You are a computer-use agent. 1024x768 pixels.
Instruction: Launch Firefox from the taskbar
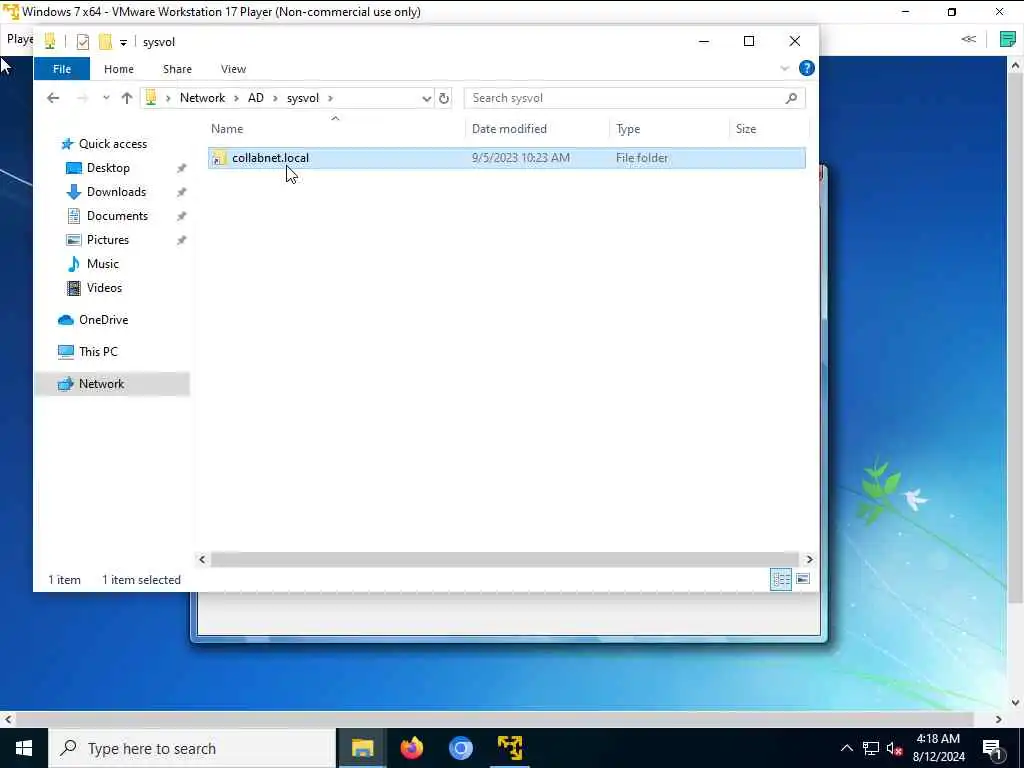tap(411, 748)
